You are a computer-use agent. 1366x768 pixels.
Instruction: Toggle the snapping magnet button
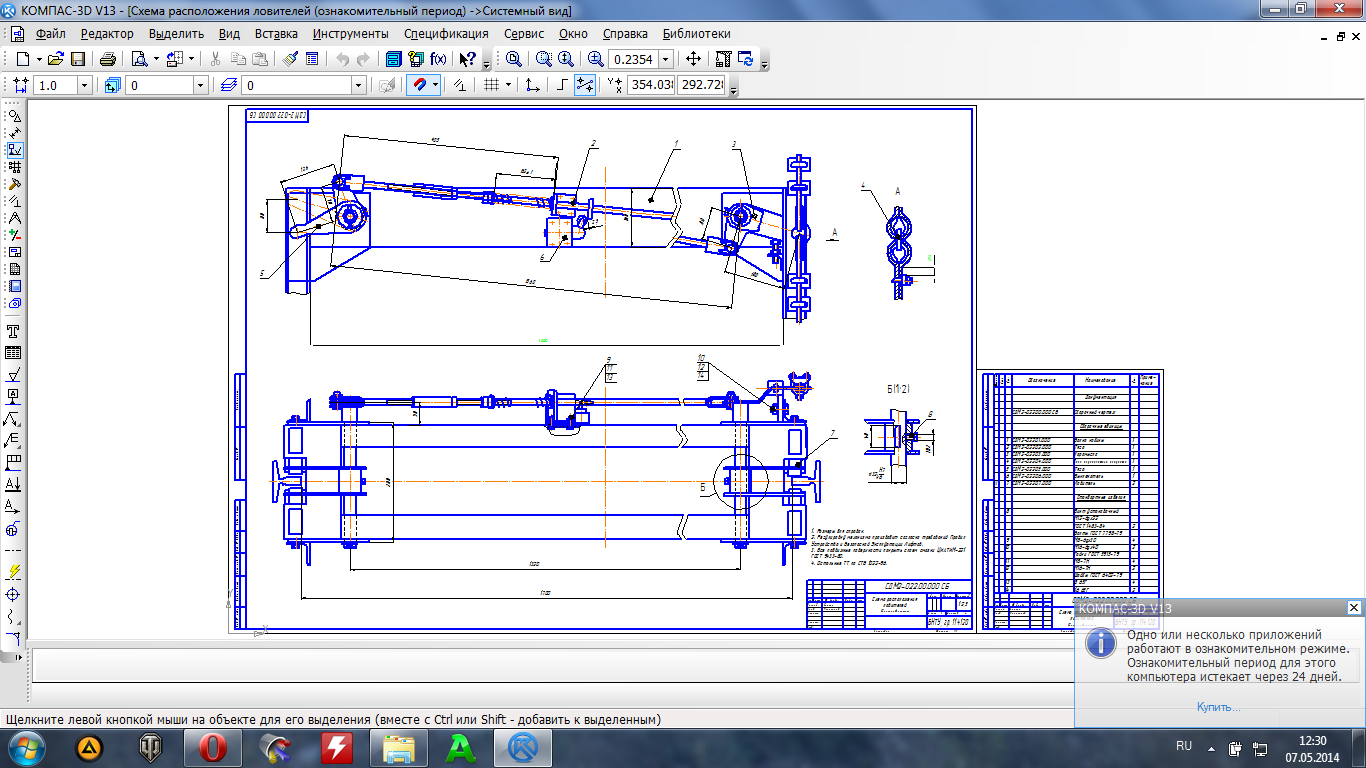420,86
